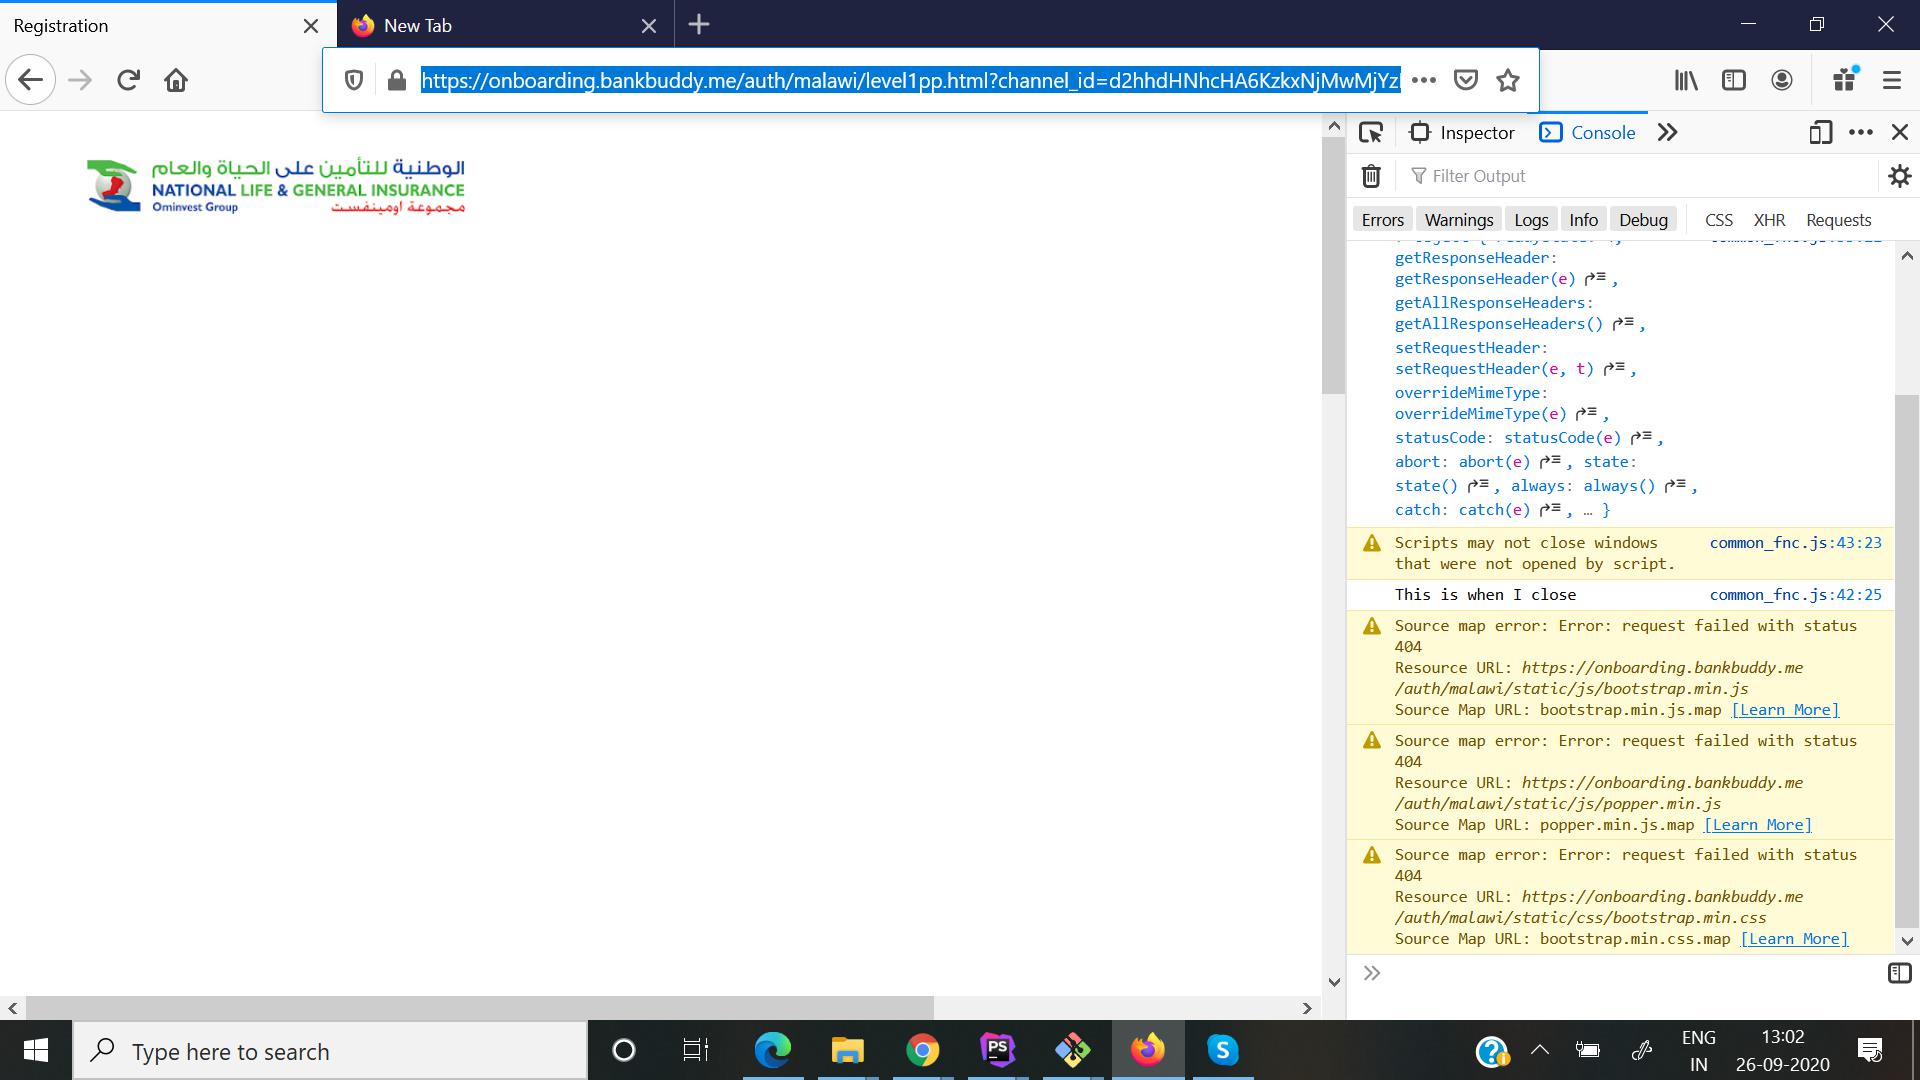Viewport: 1920px width, 1080px height.
Task: Open page actions three-dot menu
Action: coord(1424,80)
